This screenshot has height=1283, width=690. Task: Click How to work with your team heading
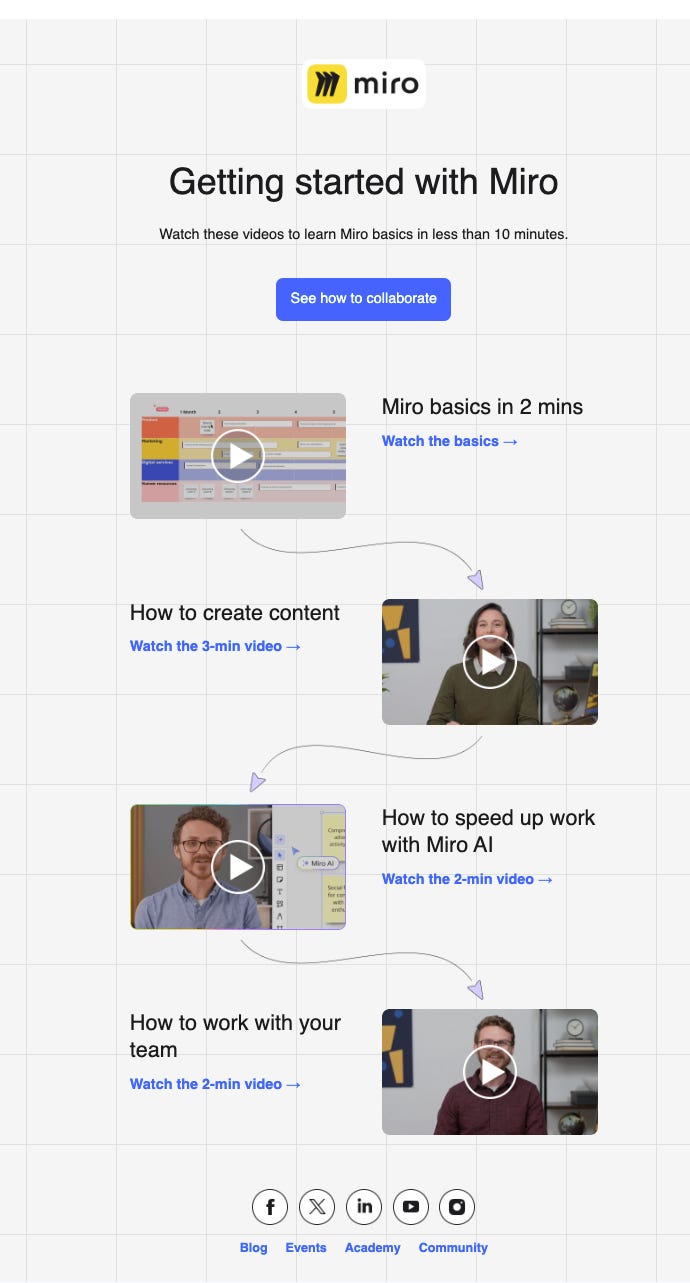point(235,1036)
